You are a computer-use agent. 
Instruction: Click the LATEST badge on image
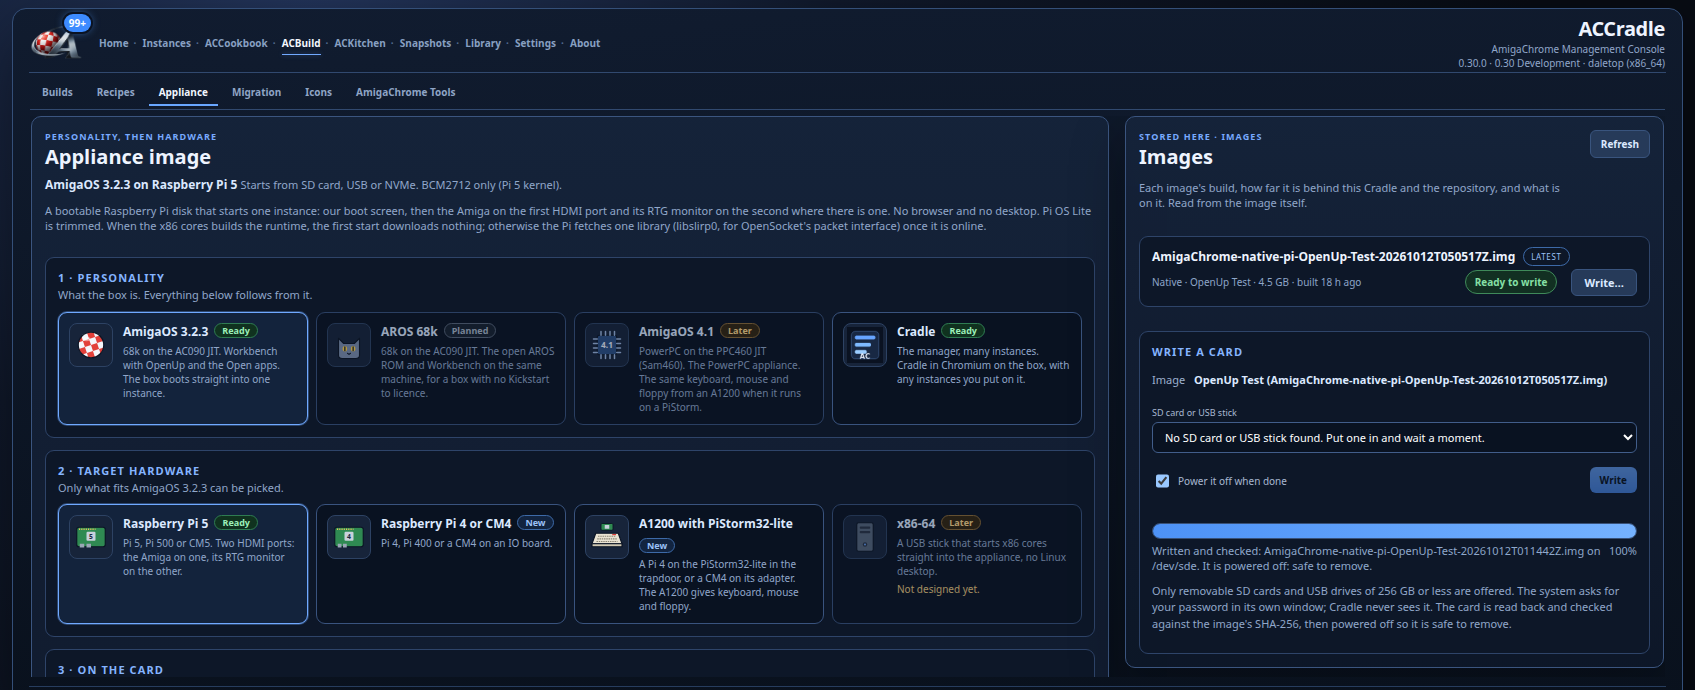(1545, 257)
